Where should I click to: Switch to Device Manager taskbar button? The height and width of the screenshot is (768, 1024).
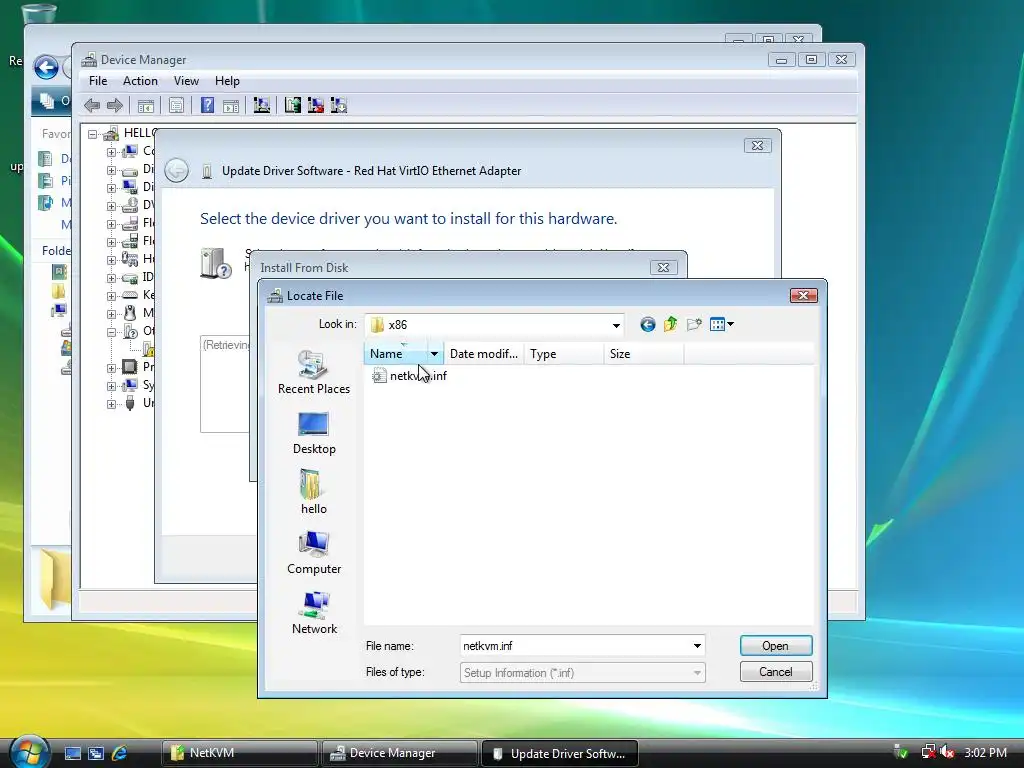399,753
